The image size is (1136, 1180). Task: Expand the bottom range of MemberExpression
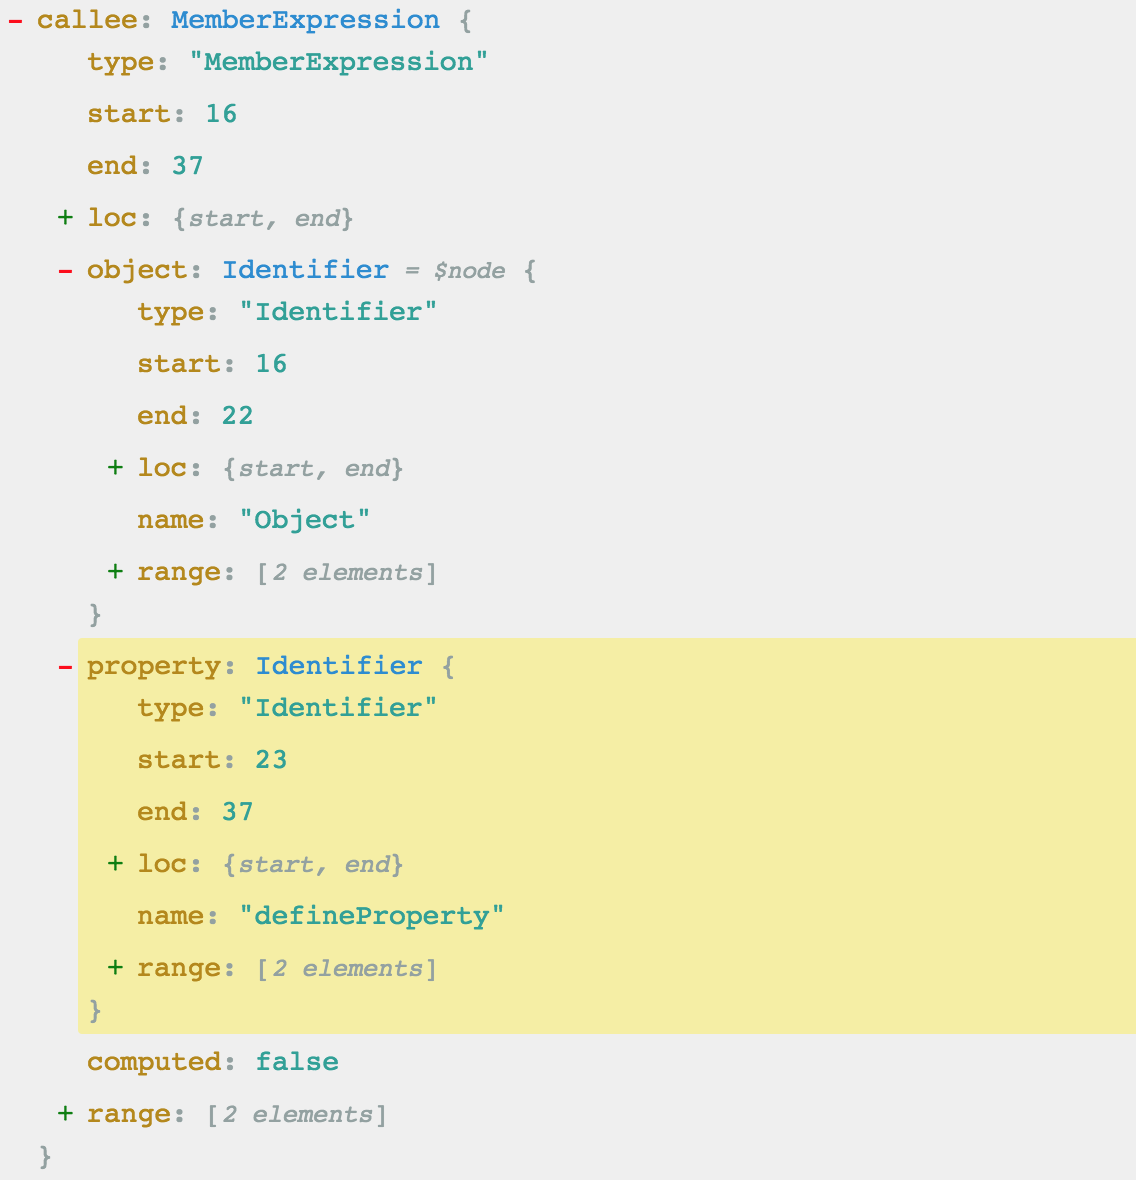tap(65, 1113)
